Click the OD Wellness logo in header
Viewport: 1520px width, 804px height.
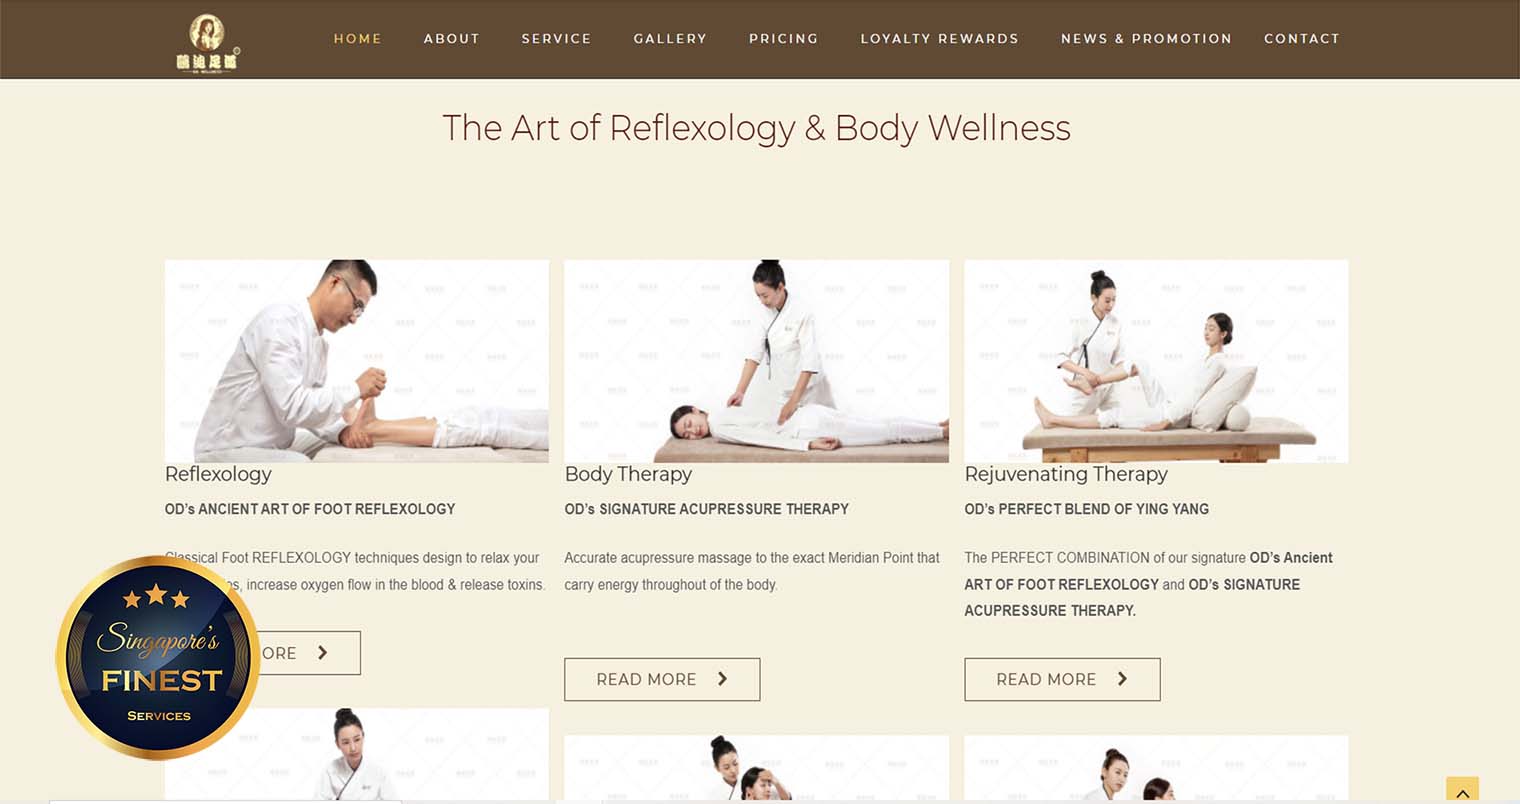tap(208, 43)
